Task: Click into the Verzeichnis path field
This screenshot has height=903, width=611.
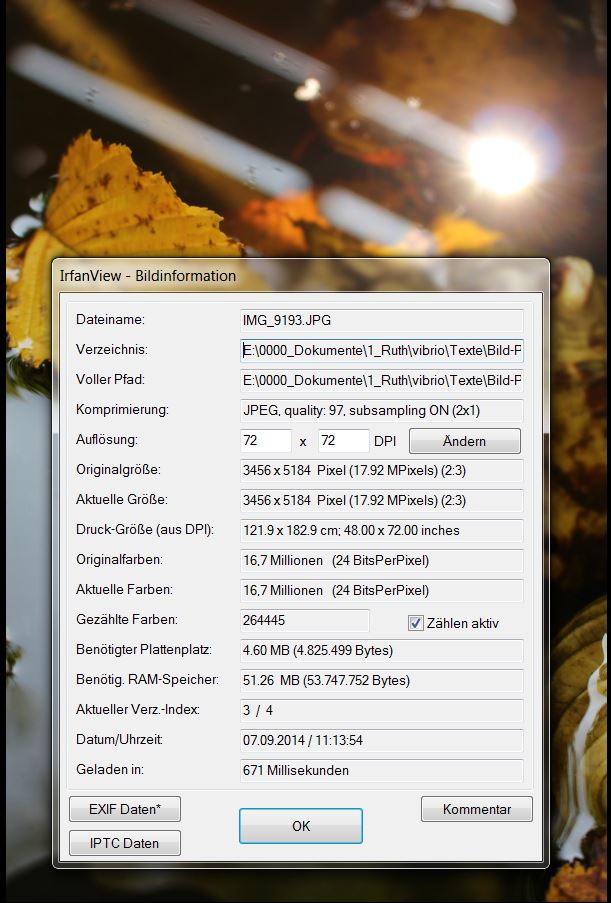Action: click(x=381, y=350)
